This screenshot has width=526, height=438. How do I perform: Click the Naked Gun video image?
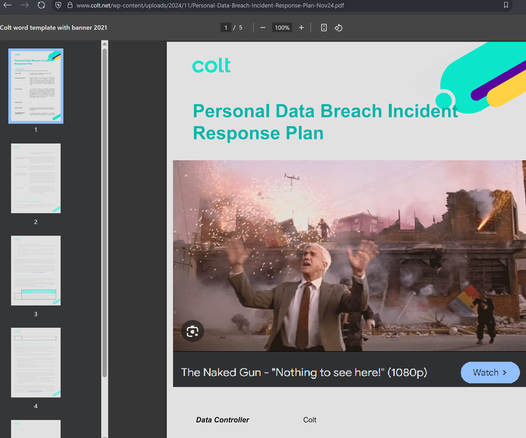(x=349, y=256)
